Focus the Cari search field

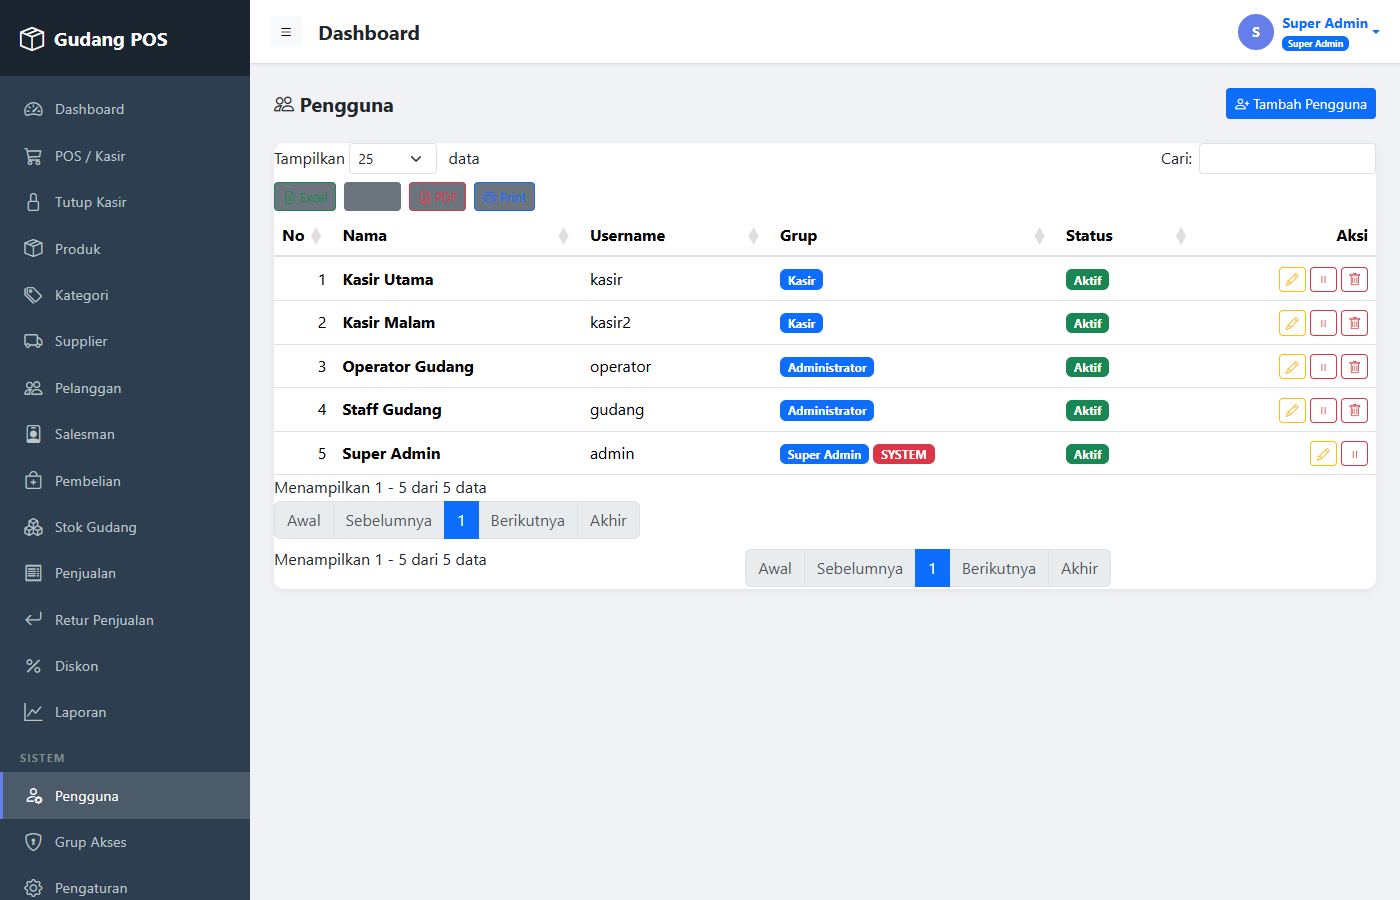coord(1287,159)
